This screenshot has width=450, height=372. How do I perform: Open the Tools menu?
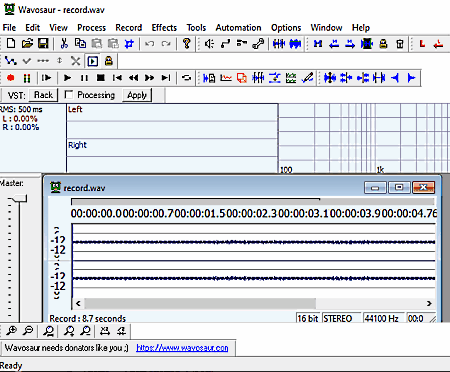196,28
